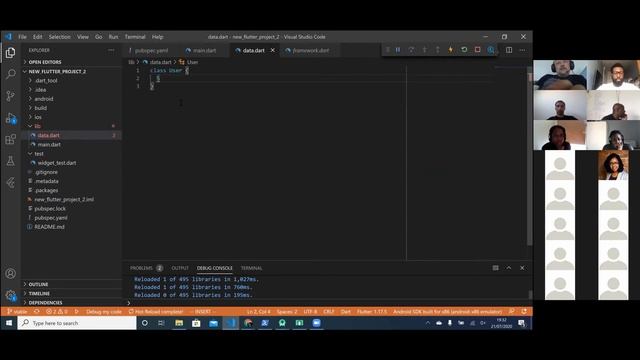The image size is (640, 360).
Task: Switch to the TERMINAL panel tab
Action: 251,268
